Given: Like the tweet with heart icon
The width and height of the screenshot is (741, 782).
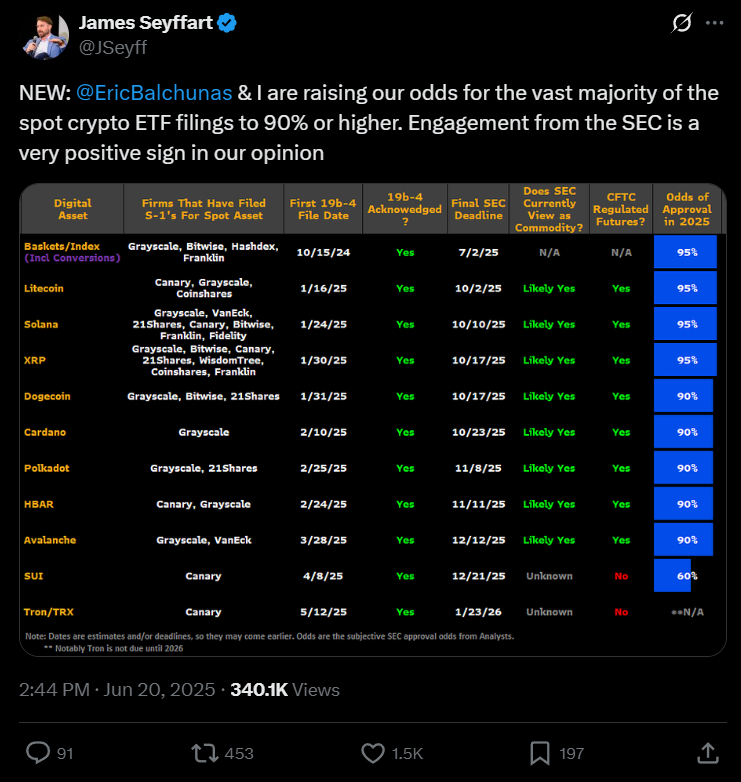Looking at the screenshot, I should 373,752.
